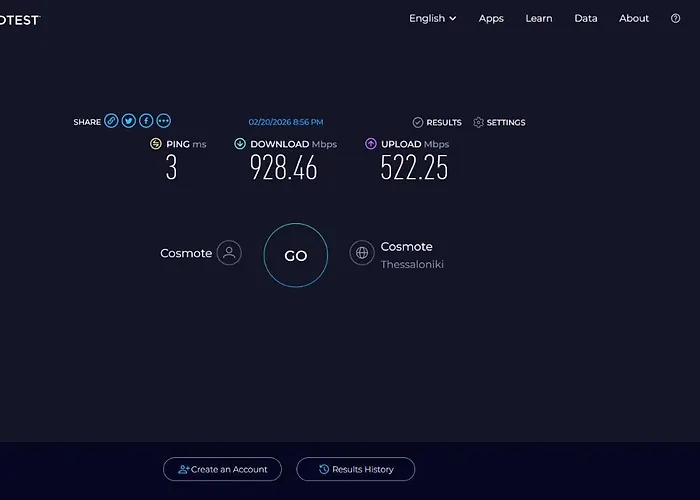Copy the result link via share icon
Image resolution: width=700 pixels, height=500 pixels.
(111, 121)
